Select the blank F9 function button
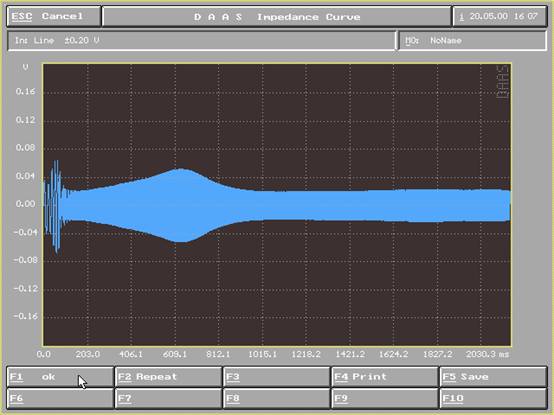 (x=385, y=398)
